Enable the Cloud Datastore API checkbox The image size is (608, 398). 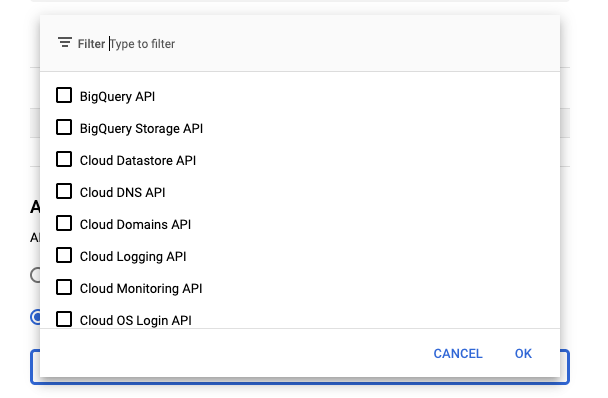64,159
